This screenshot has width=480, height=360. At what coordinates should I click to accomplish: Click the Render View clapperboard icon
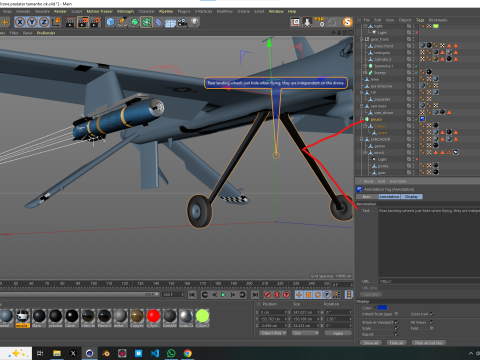tap(71, 22)
